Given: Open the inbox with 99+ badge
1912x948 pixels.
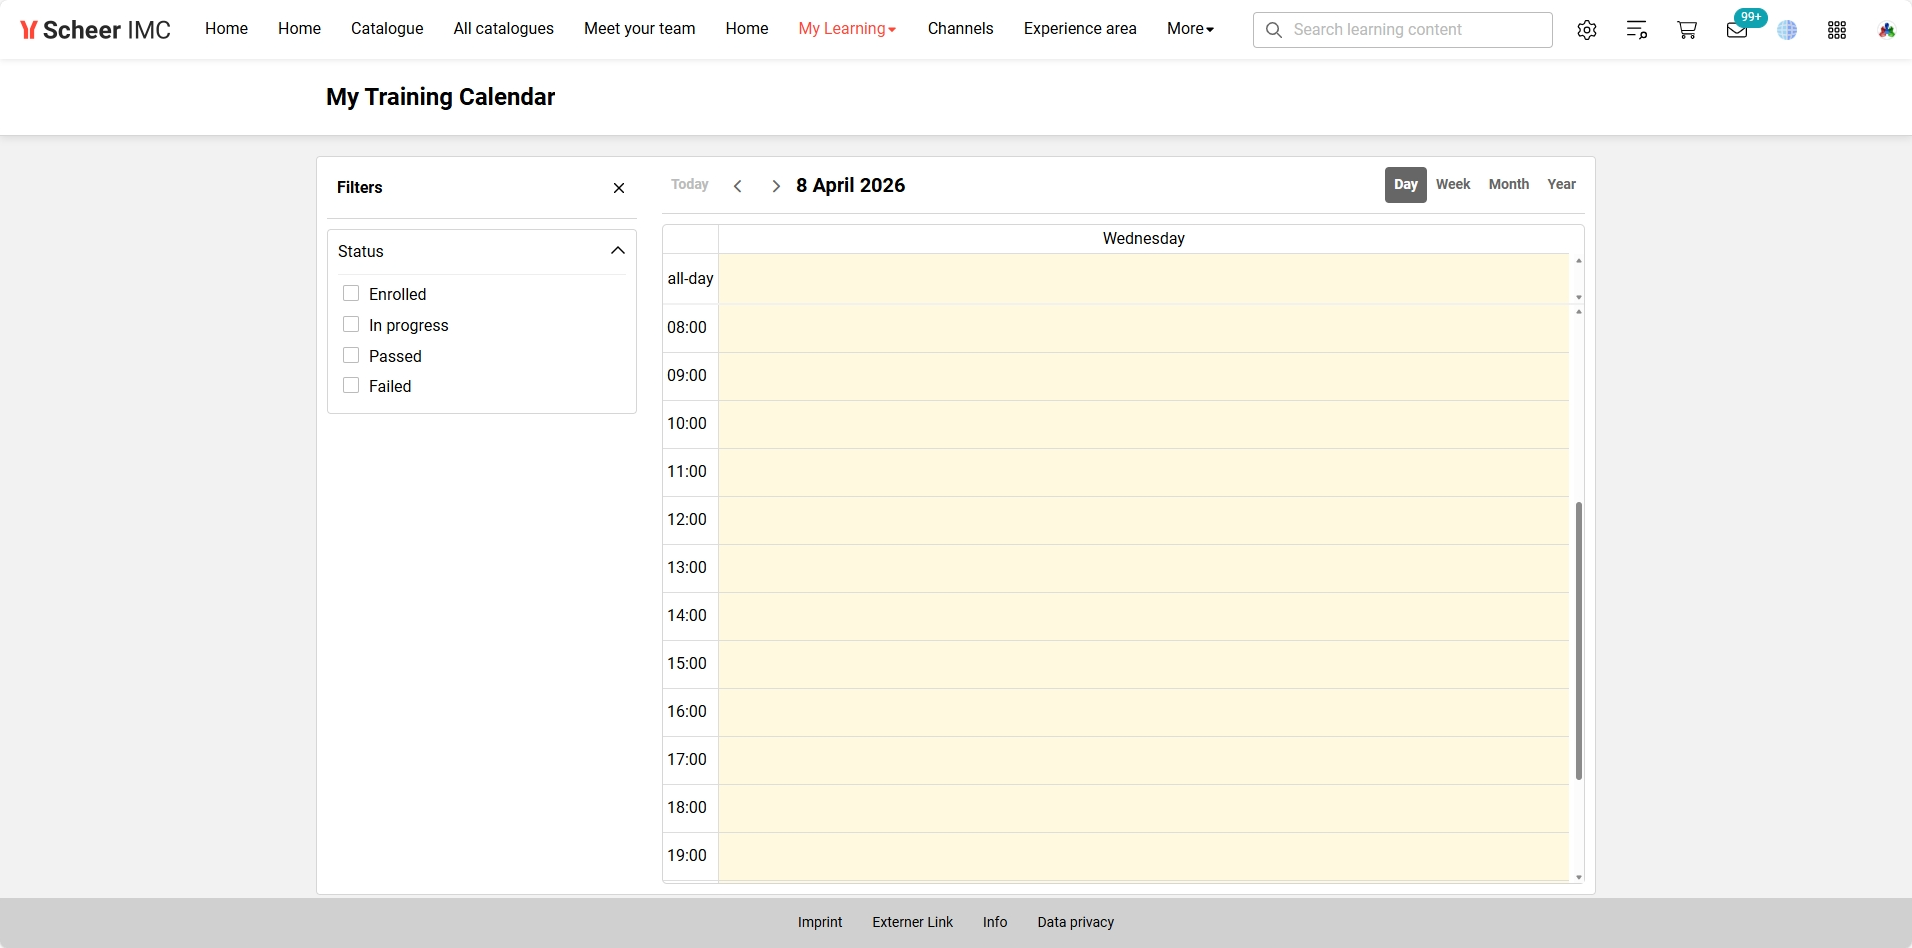Looking at the screenshot, I should [x=1738, y=30].
